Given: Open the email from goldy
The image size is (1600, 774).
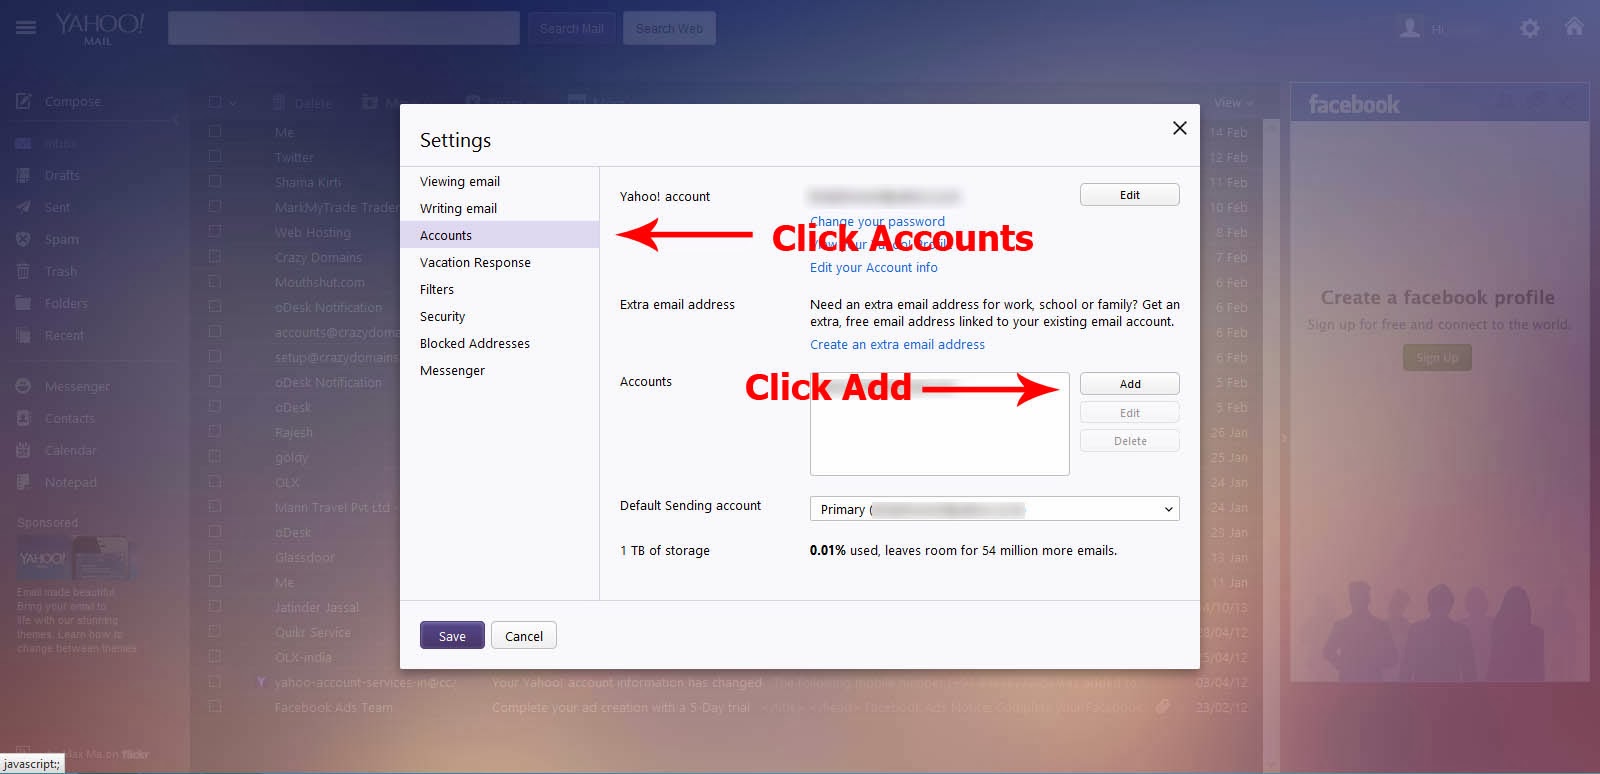Looking at the screenshot, I should (x=292, y=457).
